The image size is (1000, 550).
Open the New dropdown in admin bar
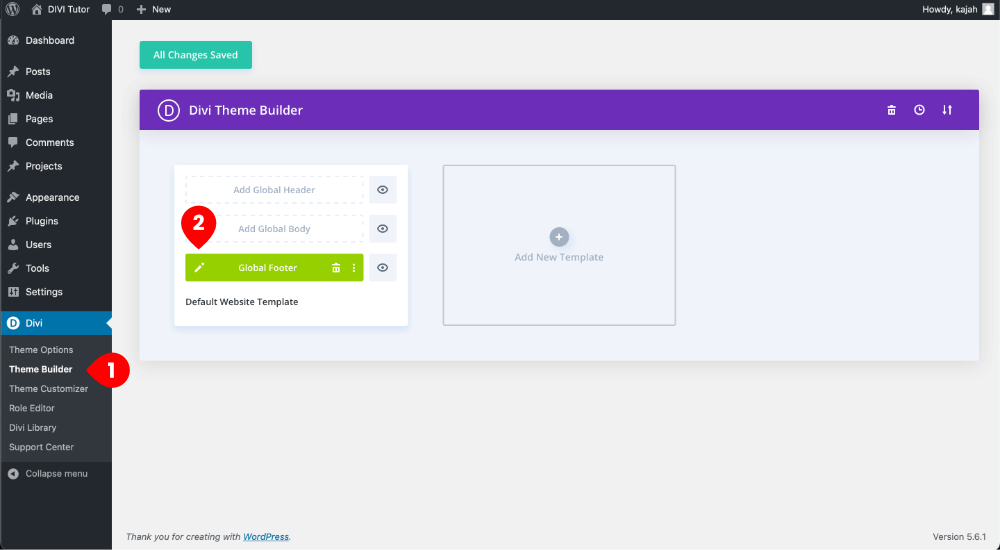154,10
